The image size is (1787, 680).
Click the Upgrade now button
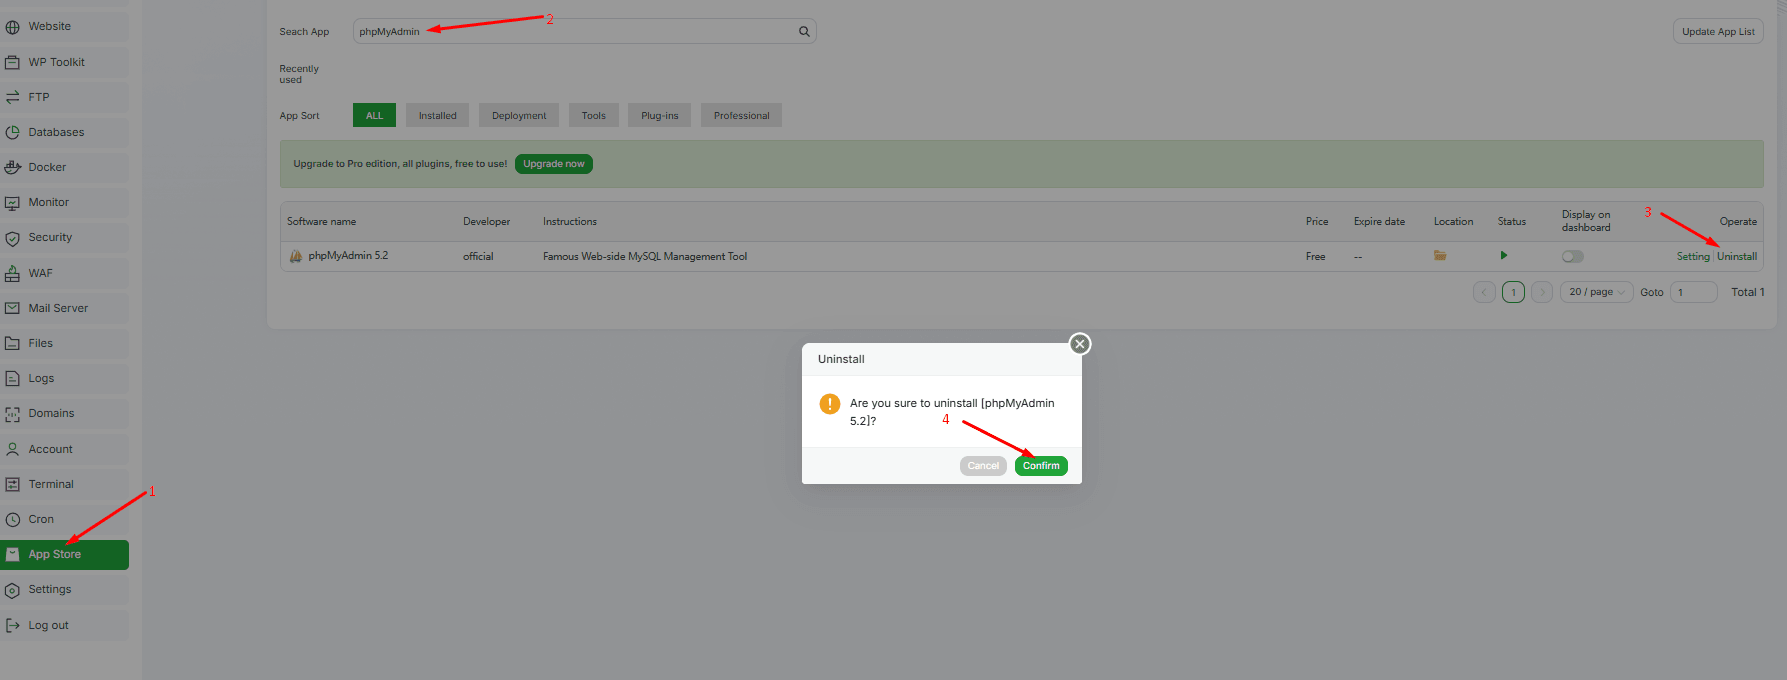click(553, 164)
